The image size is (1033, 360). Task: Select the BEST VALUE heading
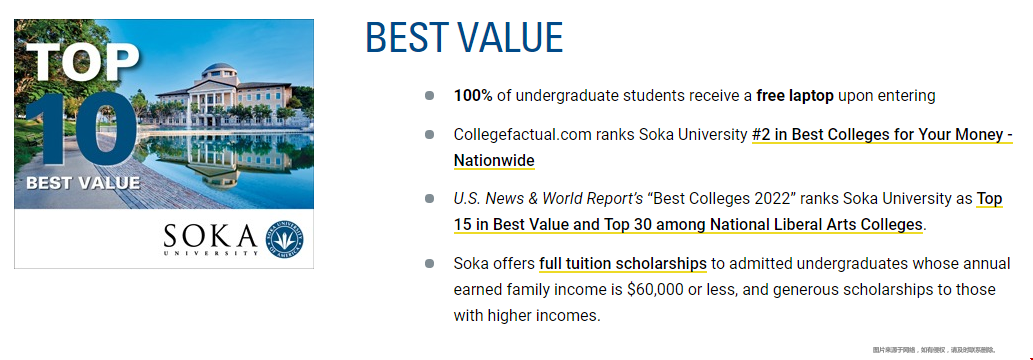pos(464,38)
